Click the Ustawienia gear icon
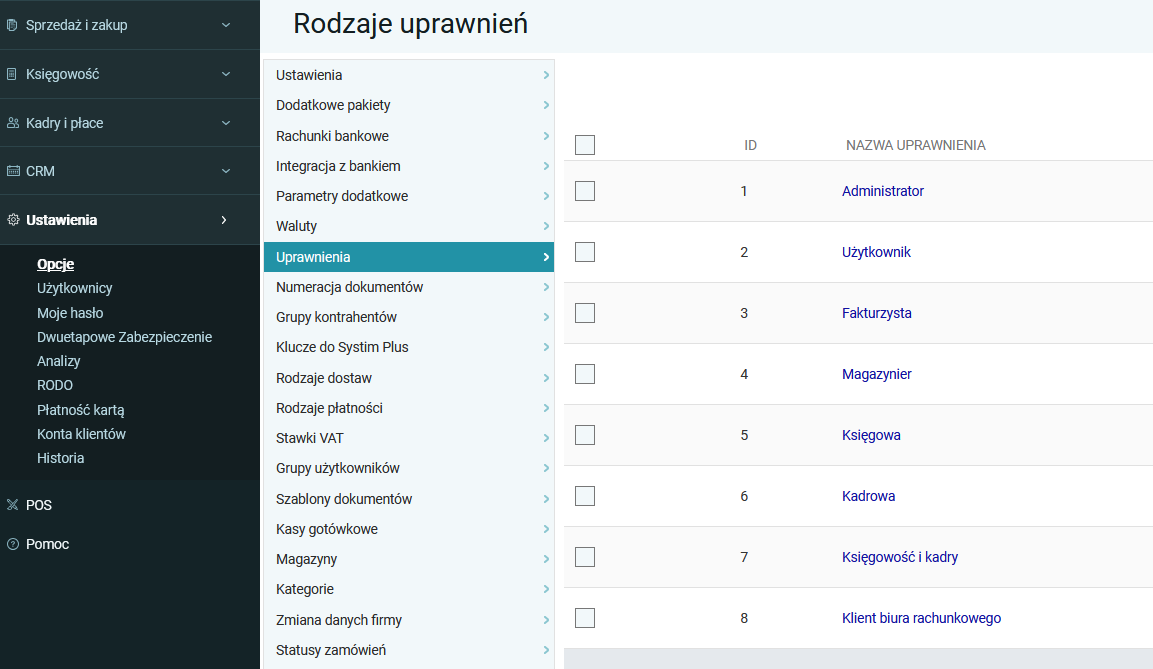Viewport: 1153px width, 669px height. [13, 220]
